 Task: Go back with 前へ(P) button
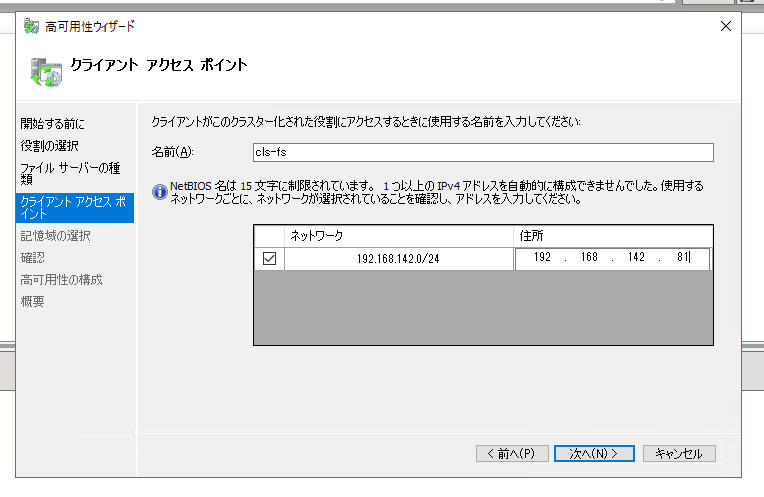[512, 454]
